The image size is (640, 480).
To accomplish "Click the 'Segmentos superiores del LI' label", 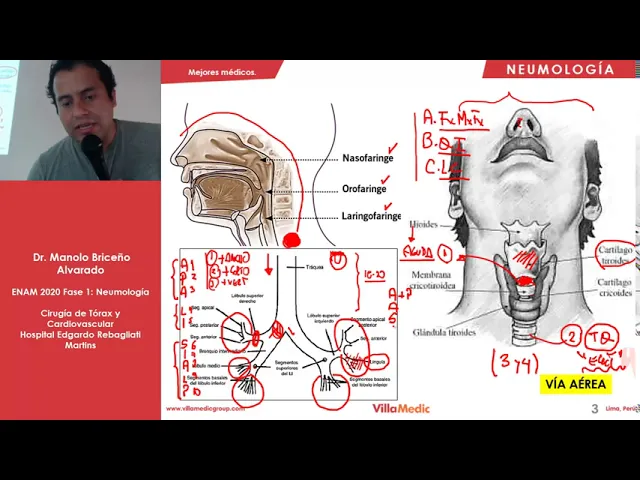I will (287, 368).
